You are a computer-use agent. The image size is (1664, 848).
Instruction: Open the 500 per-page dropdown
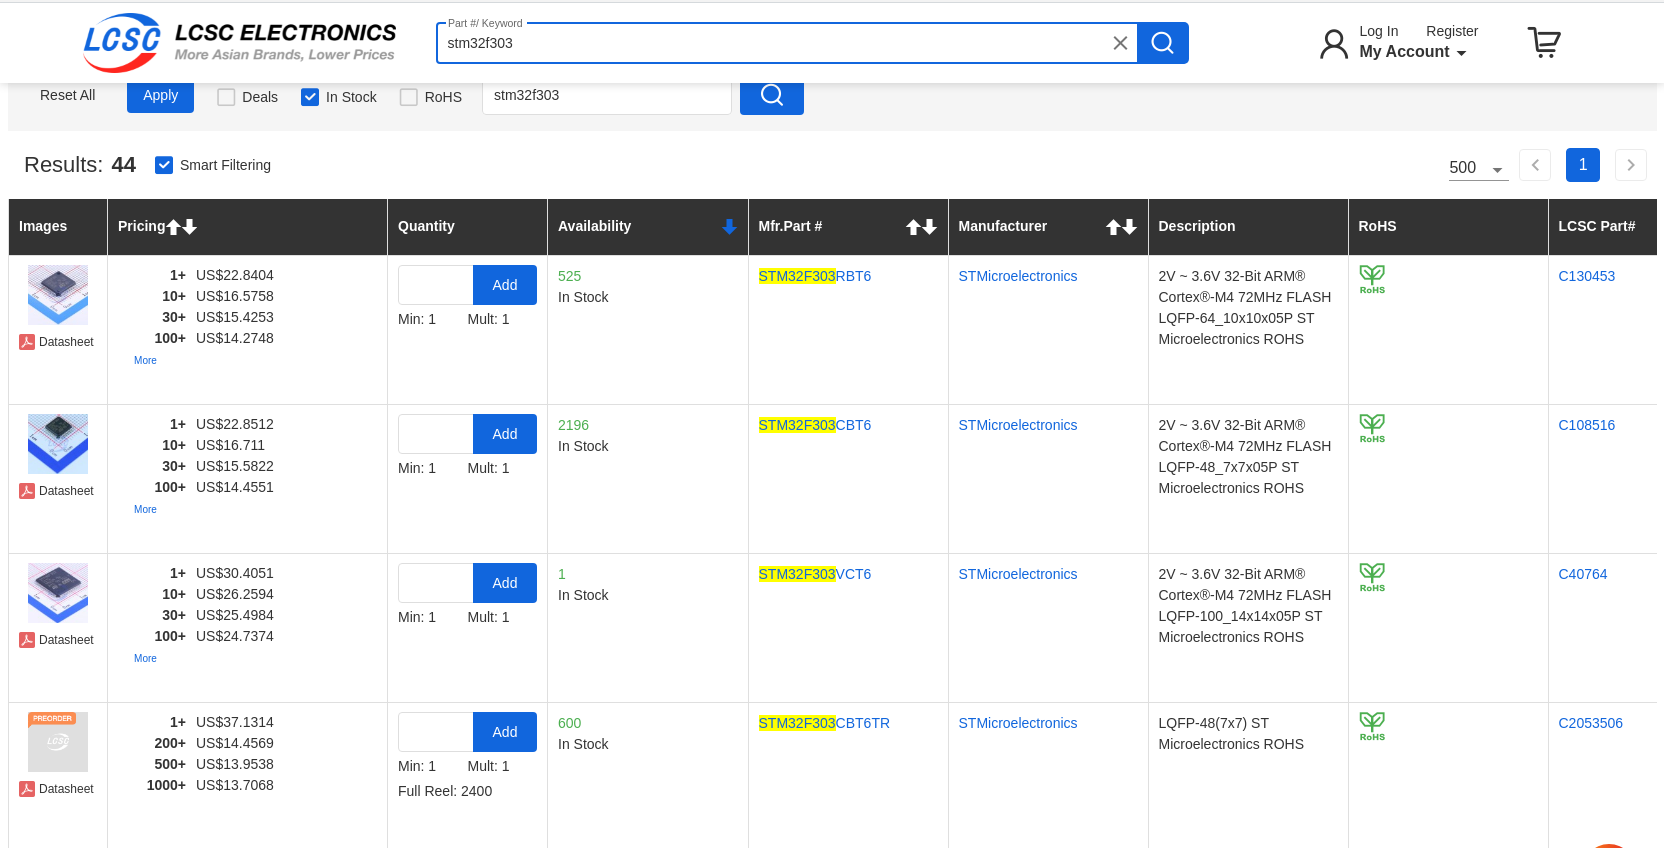click(1478, 168)
